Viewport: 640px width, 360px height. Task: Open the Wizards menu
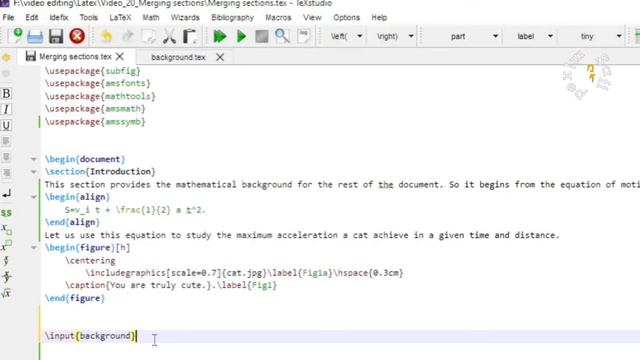point(185,18)
